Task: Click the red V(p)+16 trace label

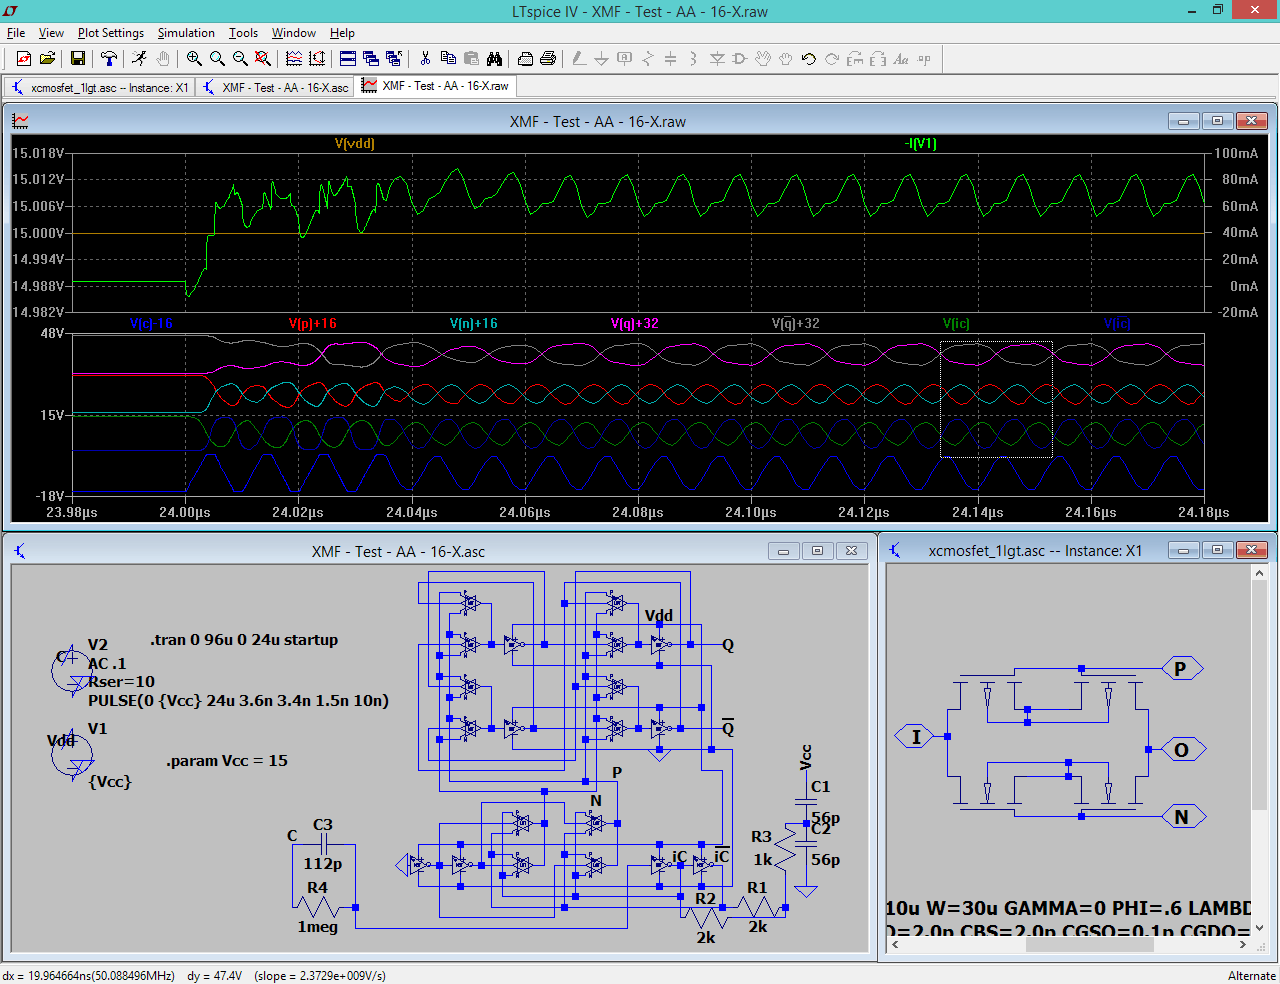Action: pyautogui.click(x=312, y=323)
